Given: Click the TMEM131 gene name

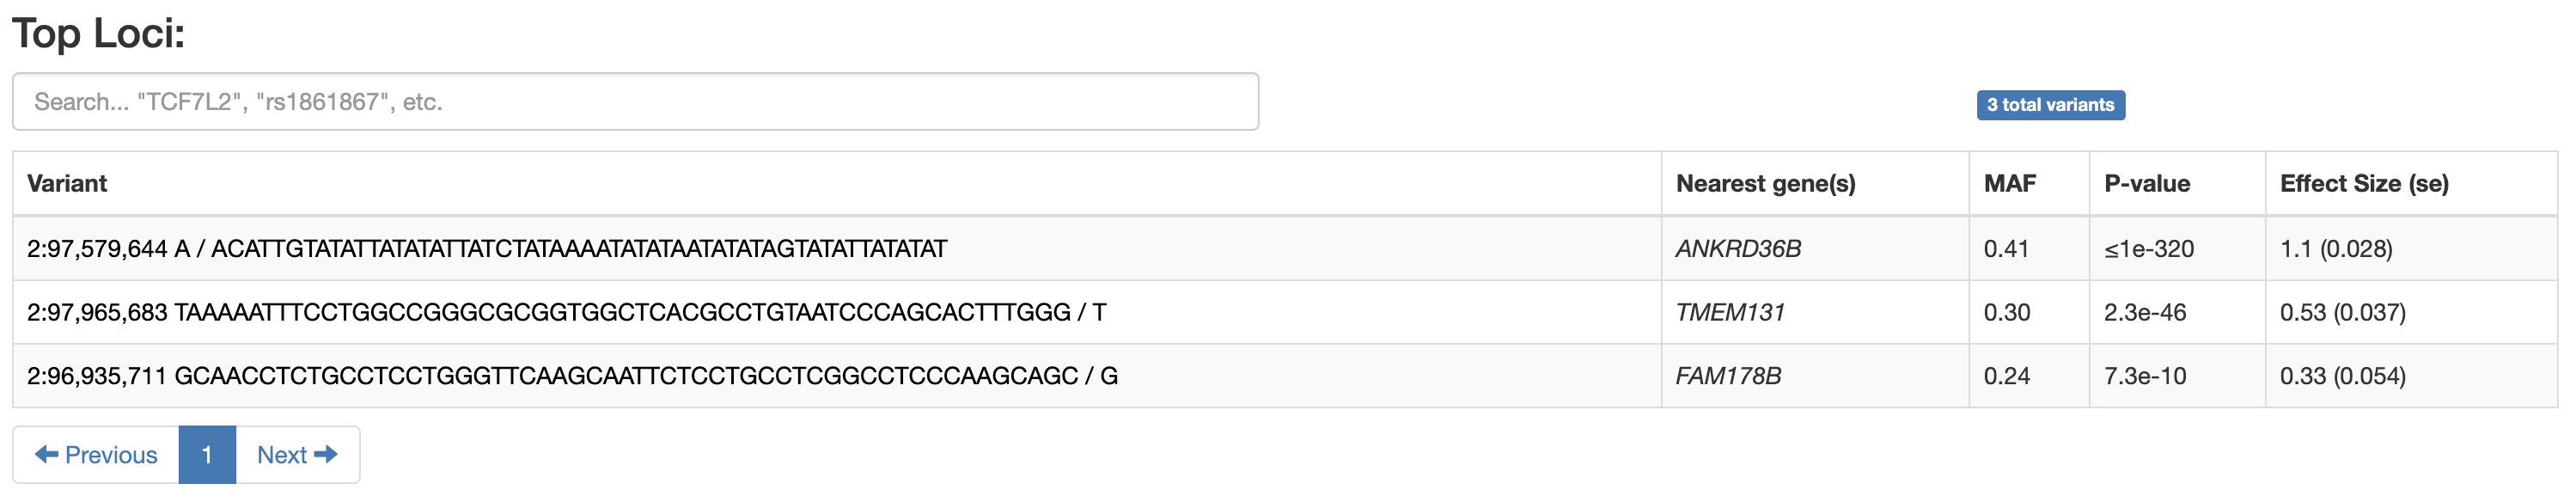Looking at the screenshot, I should click(1729, 313).
